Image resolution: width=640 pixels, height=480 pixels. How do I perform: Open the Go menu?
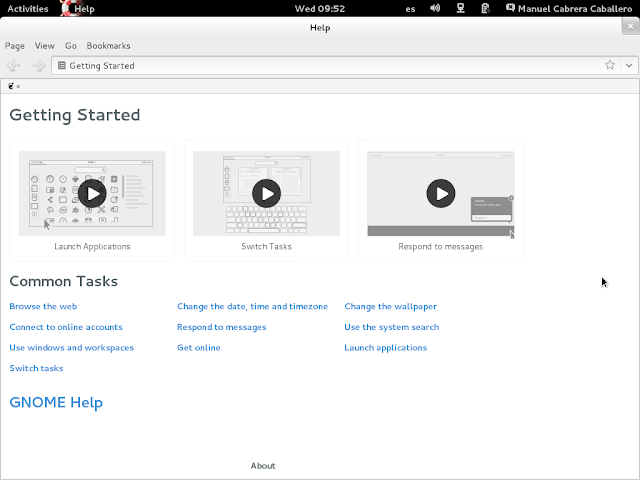(x=71, y=46)
